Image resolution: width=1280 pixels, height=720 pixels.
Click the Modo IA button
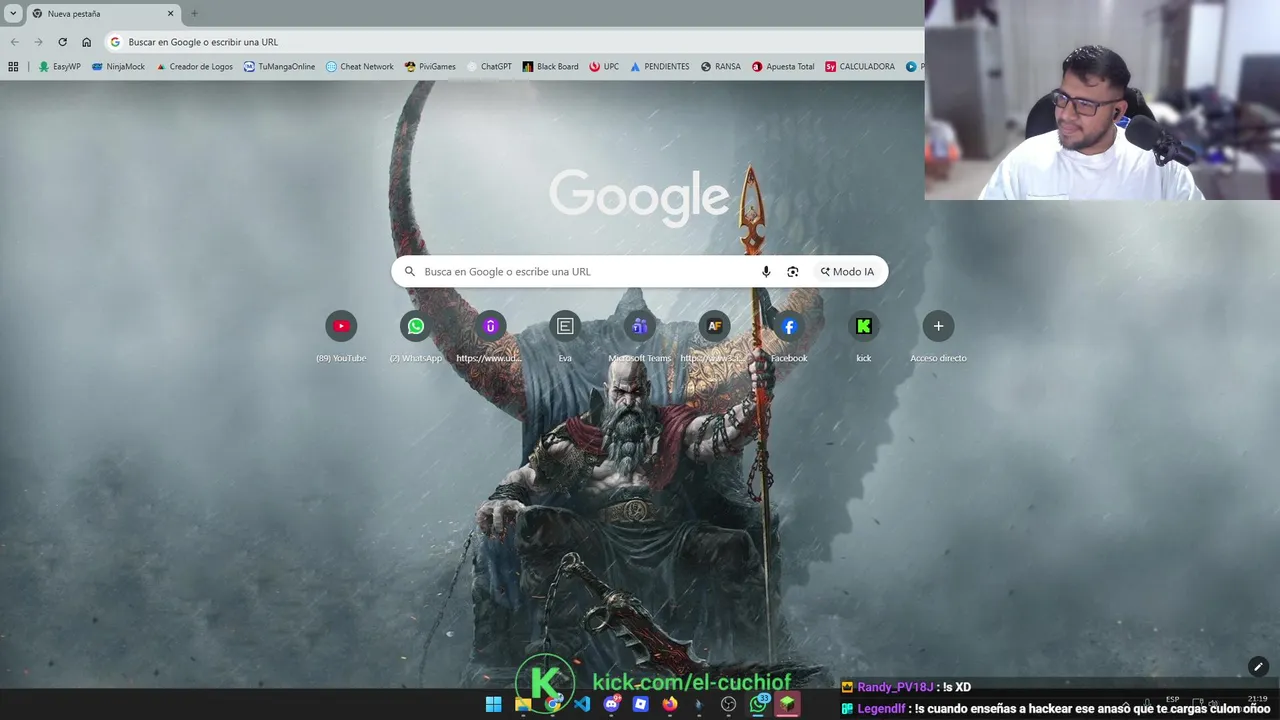coord(847,271)
